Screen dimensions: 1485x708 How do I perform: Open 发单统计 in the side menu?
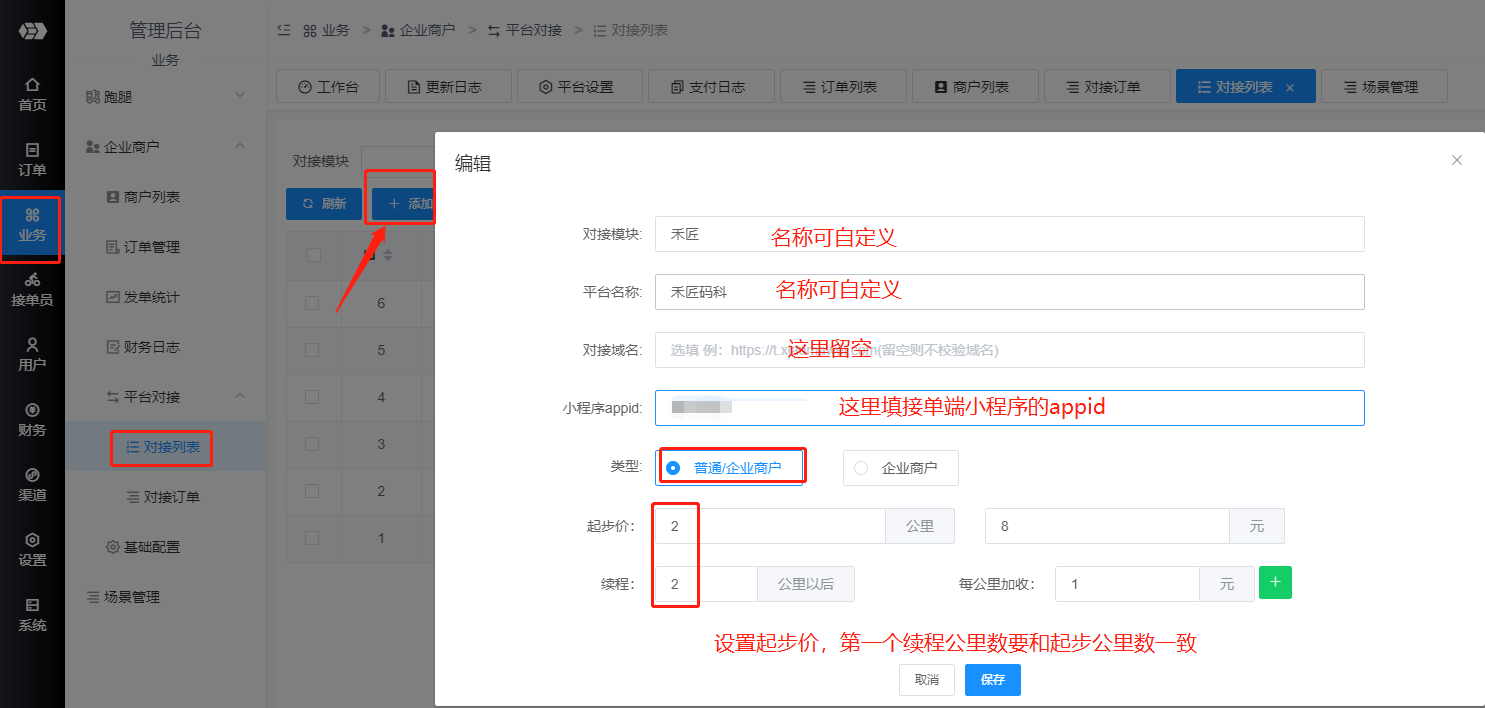[x=165, y=297]
